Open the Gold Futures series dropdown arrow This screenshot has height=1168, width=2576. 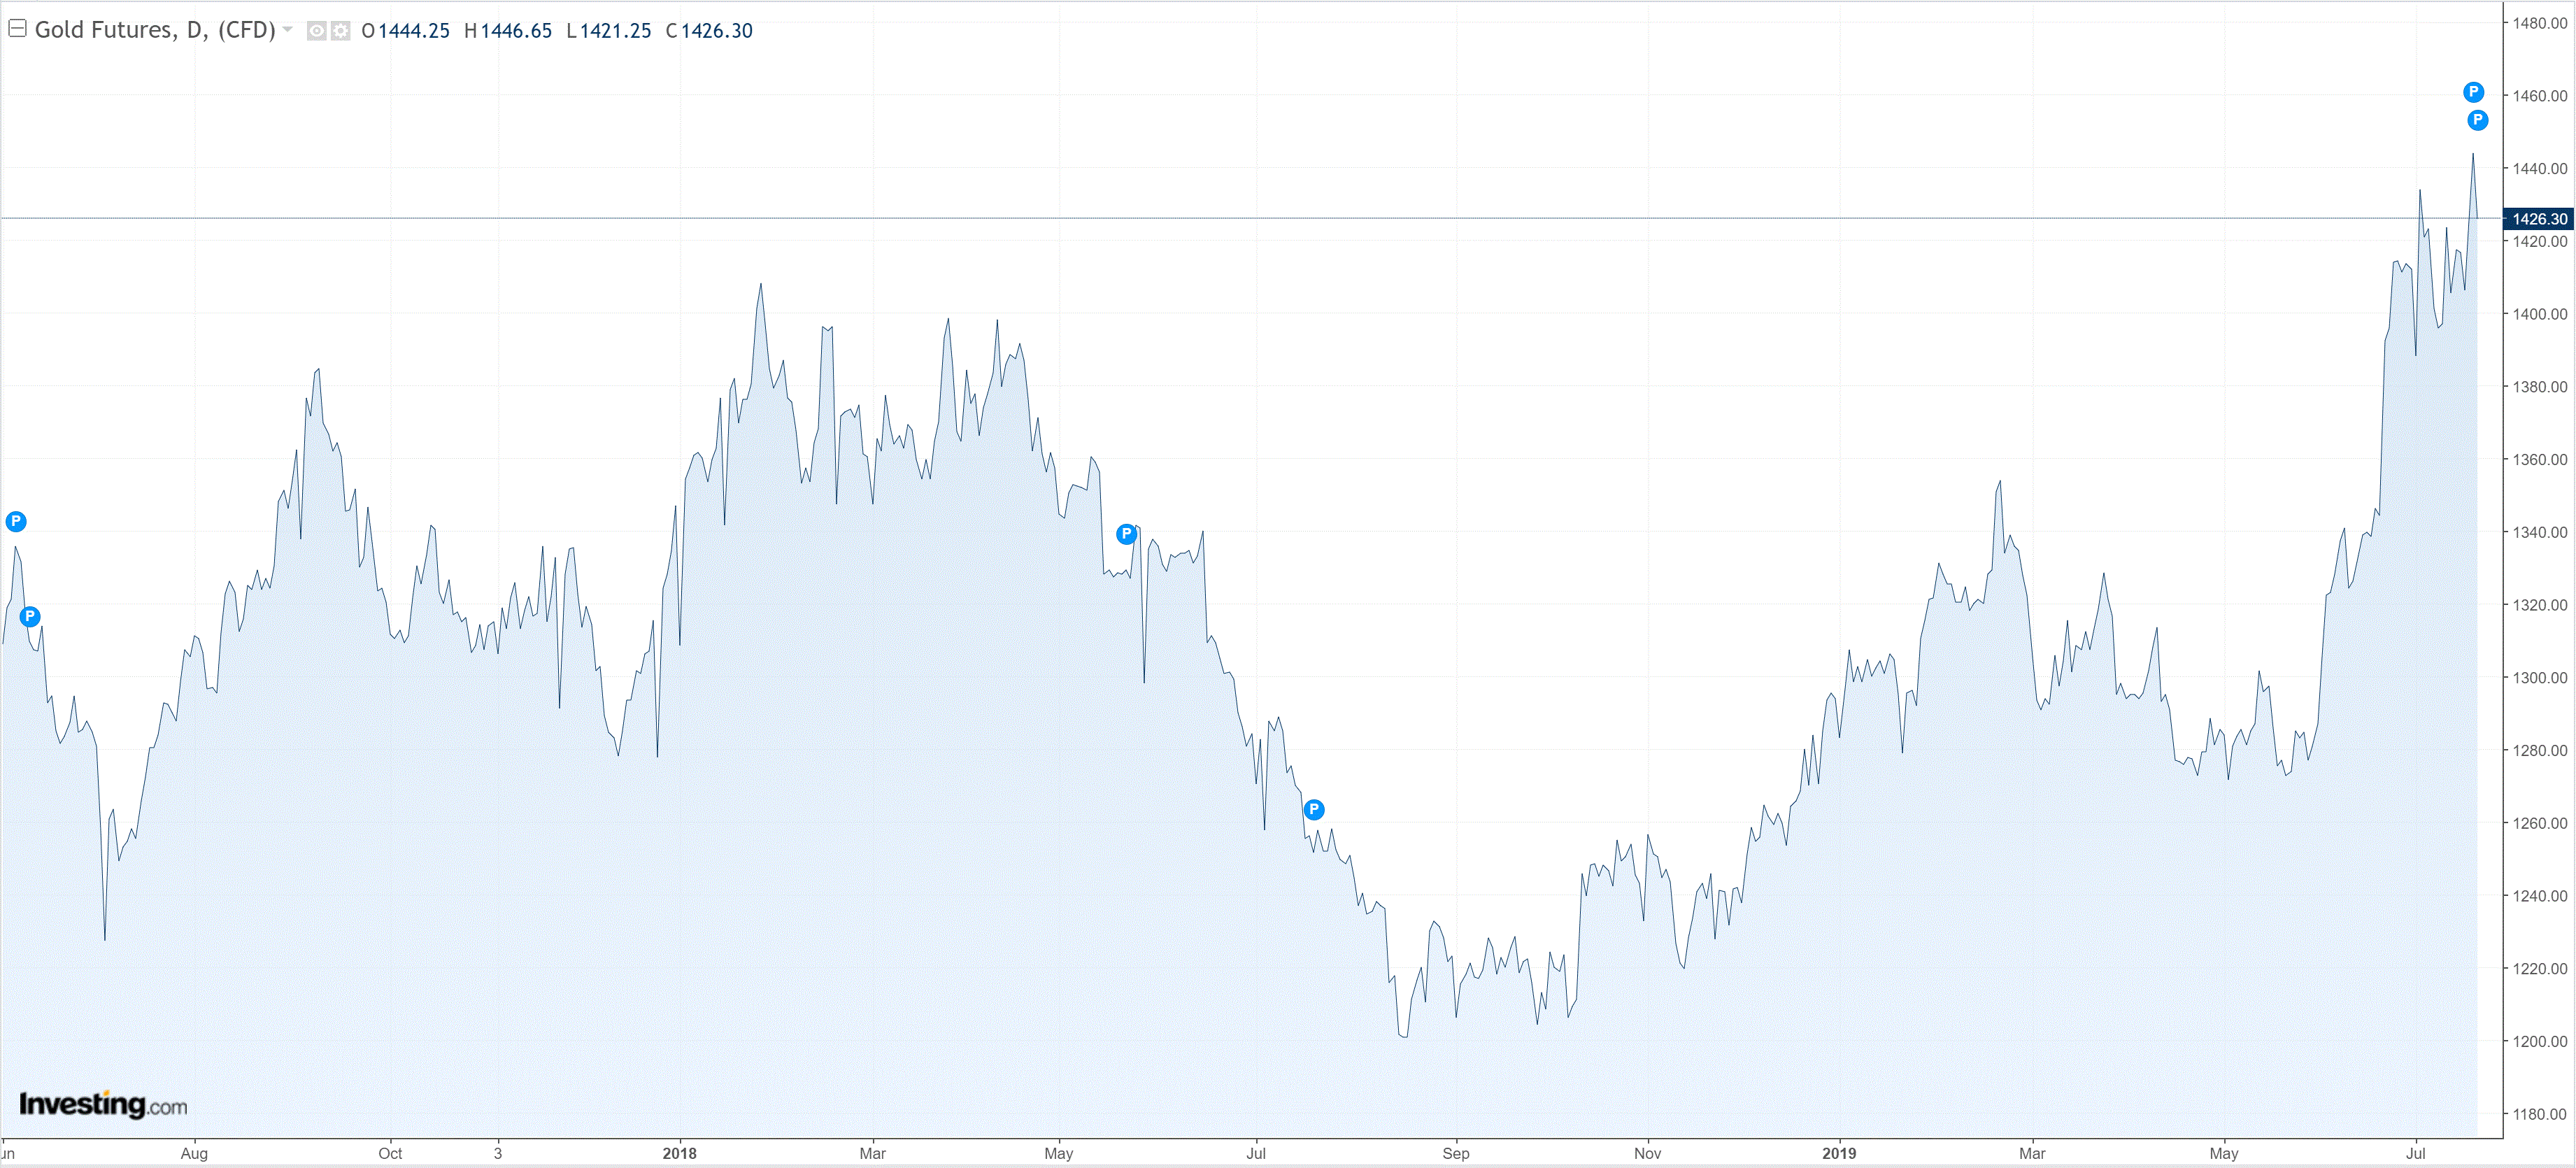(x=288, y=29)
